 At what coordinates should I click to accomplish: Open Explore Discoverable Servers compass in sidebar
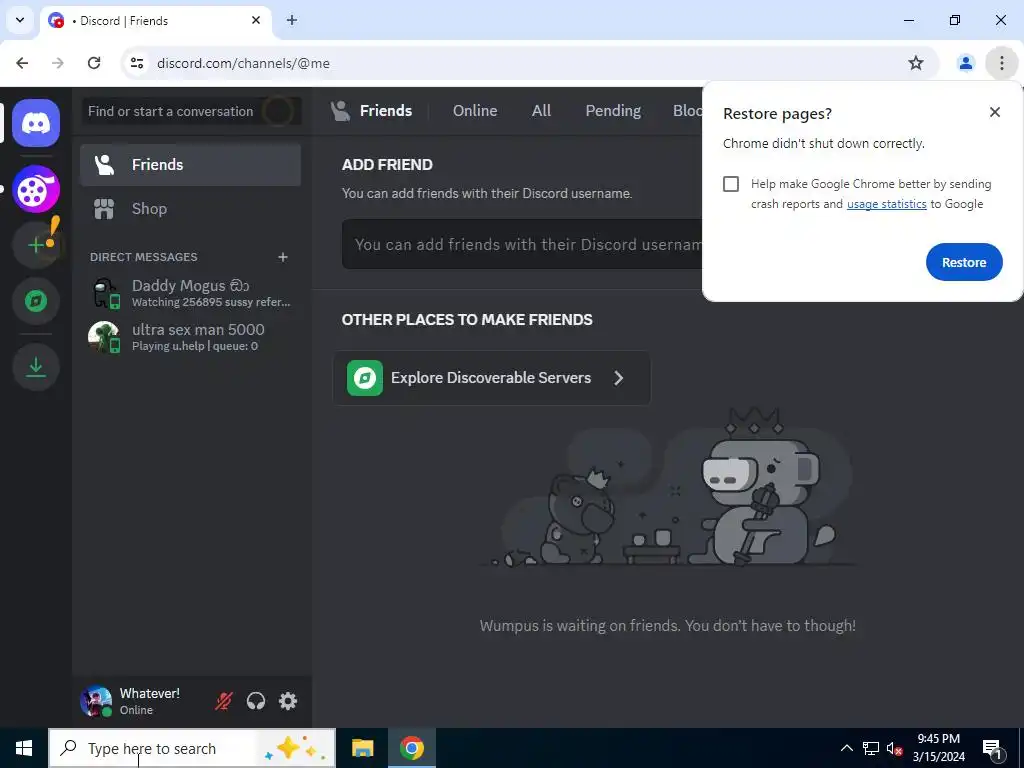coord(36,301)
